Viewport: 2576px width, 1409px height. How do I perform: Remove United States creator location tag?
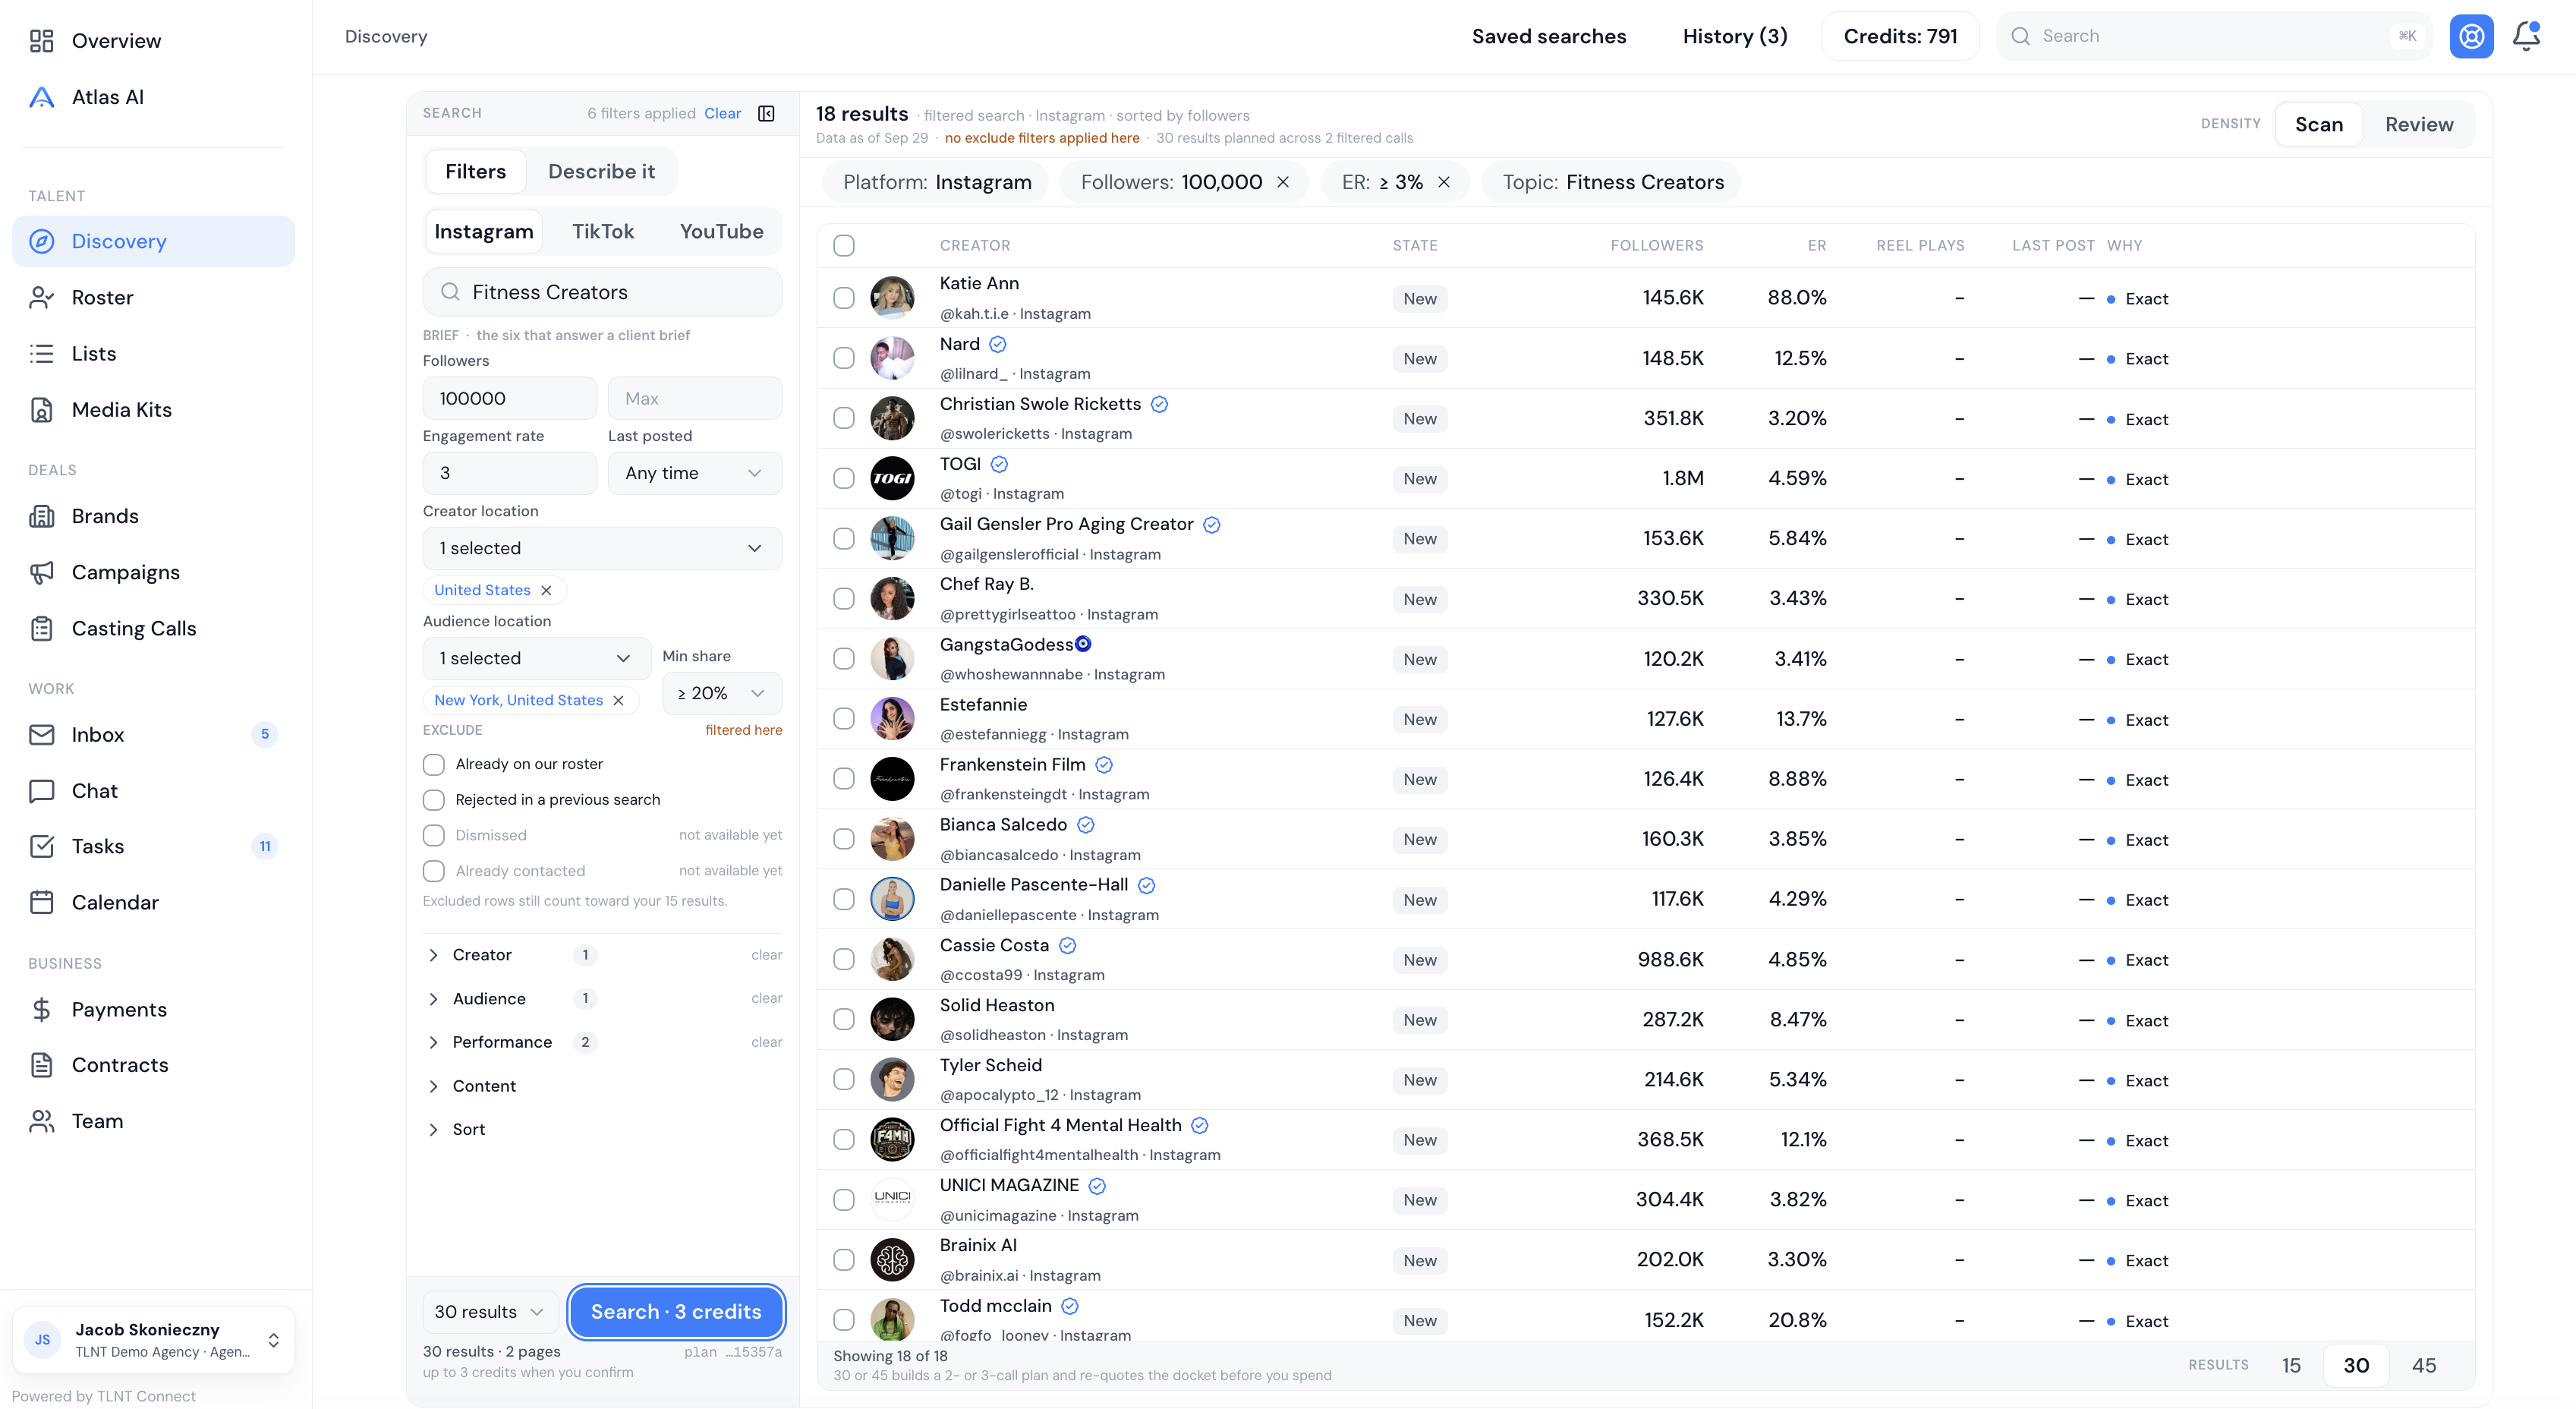tap(546, 590)
